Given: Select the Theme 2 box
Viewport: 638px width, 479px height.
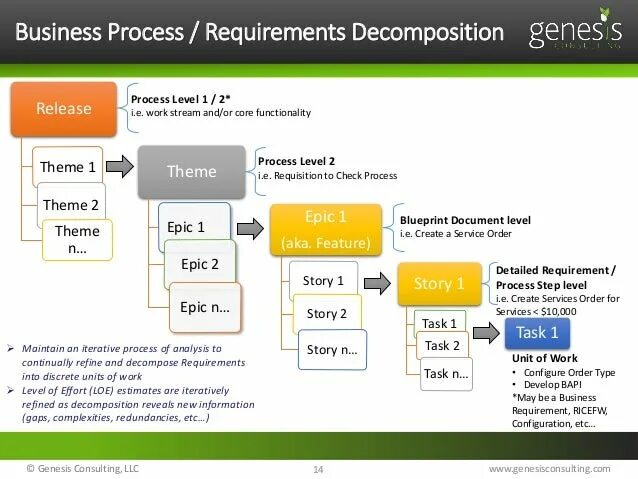Looking at the screenshot, I should tap(71, 204).
